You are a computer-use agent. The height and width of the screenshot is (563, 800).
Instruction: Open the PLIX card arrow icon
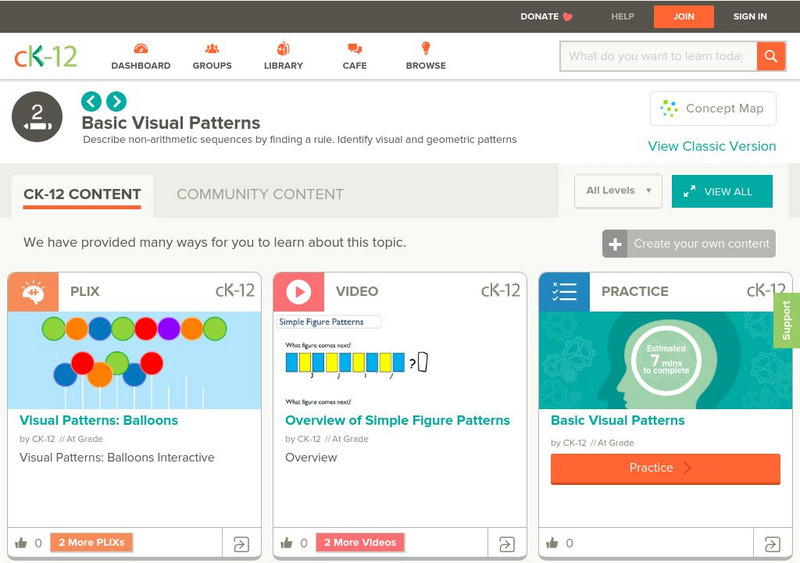tap(241, 544)
